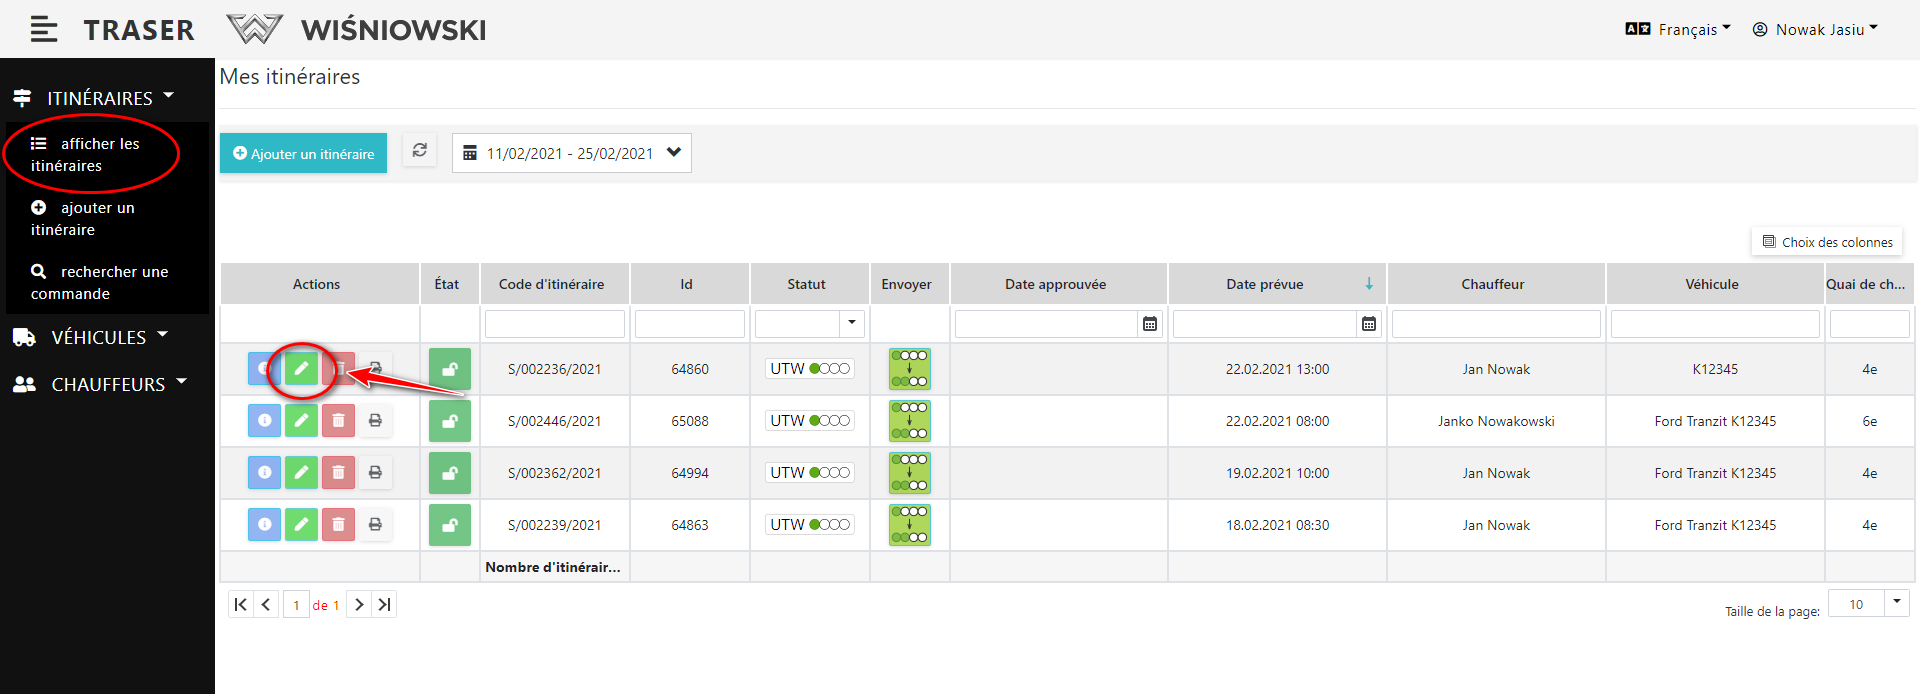
Task: Show info for itinerary S/002239/2021
Action: pyautogui.click(x=264, y=525)
